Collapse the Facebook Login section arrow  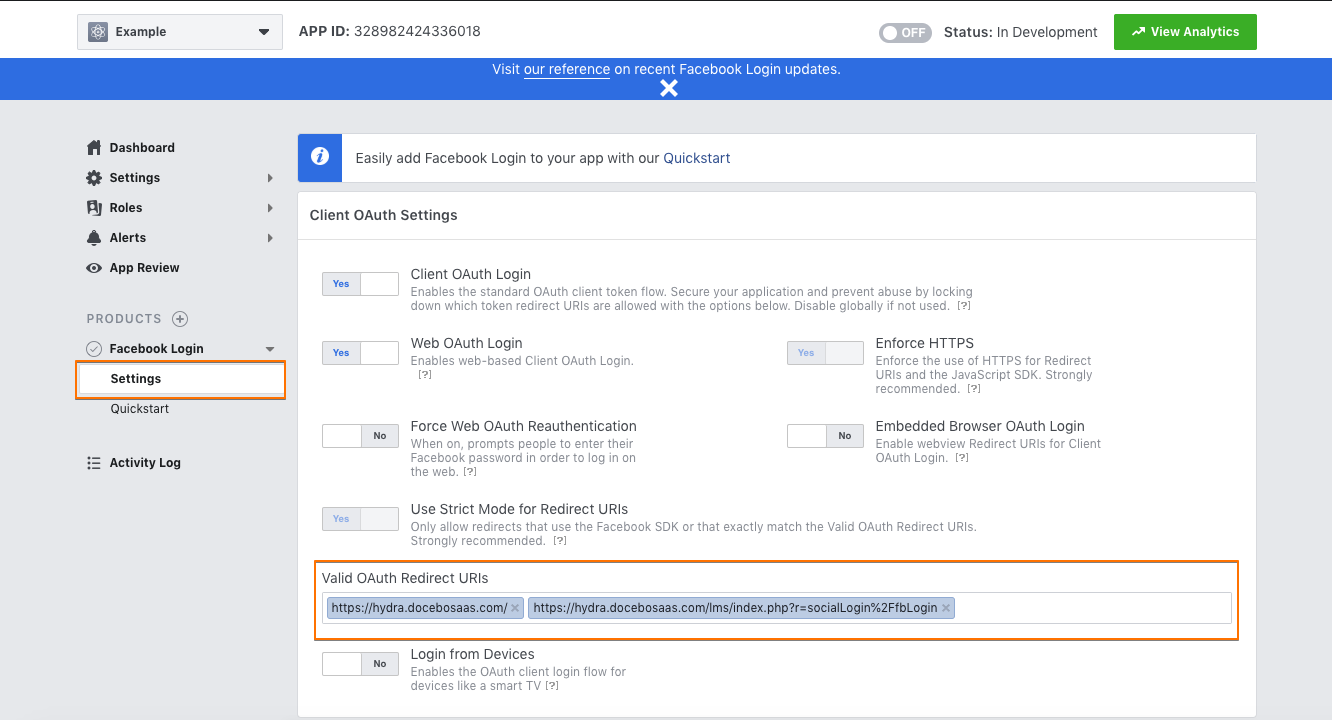click(x=269, y=349)
